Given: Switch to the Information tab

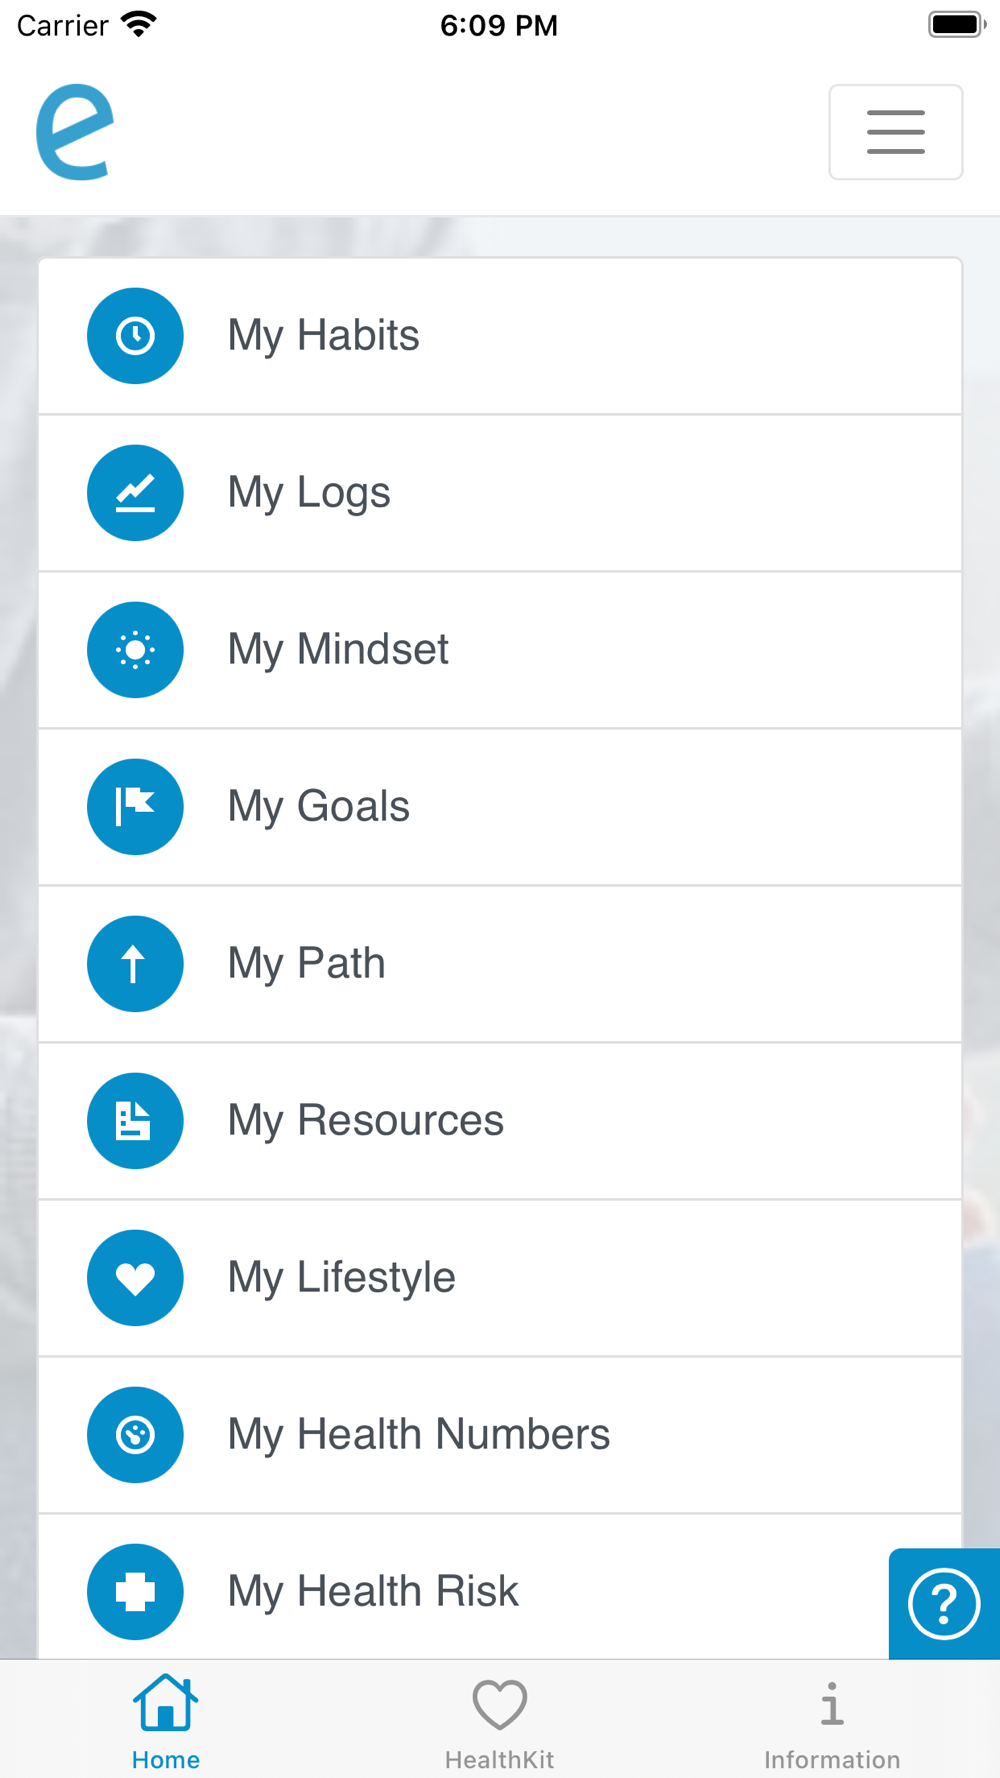Looking at the screenshot, I should [831, 1720].
